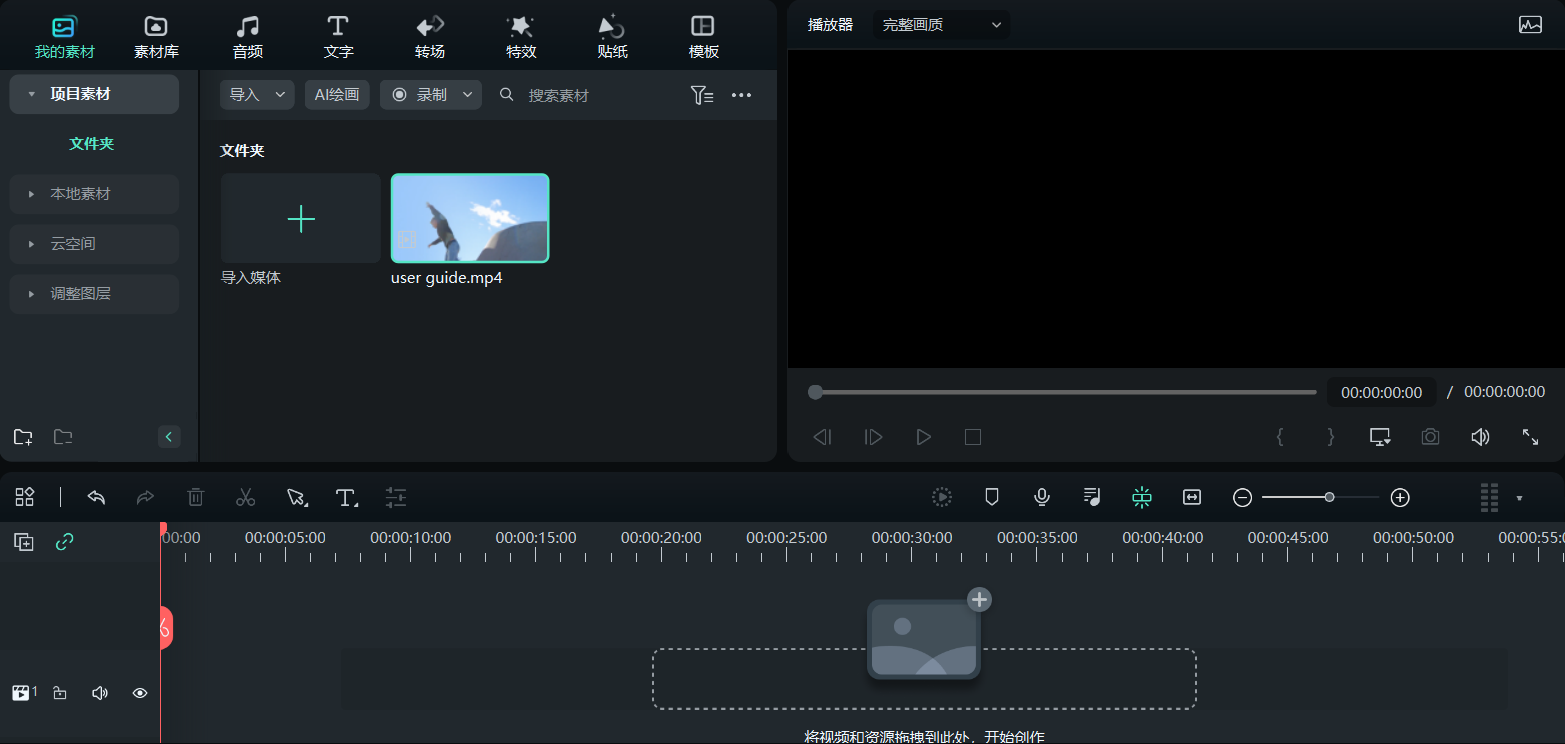Click the add new folder icon
This screenshot has width=1565, height=744.
click(23, 437)
